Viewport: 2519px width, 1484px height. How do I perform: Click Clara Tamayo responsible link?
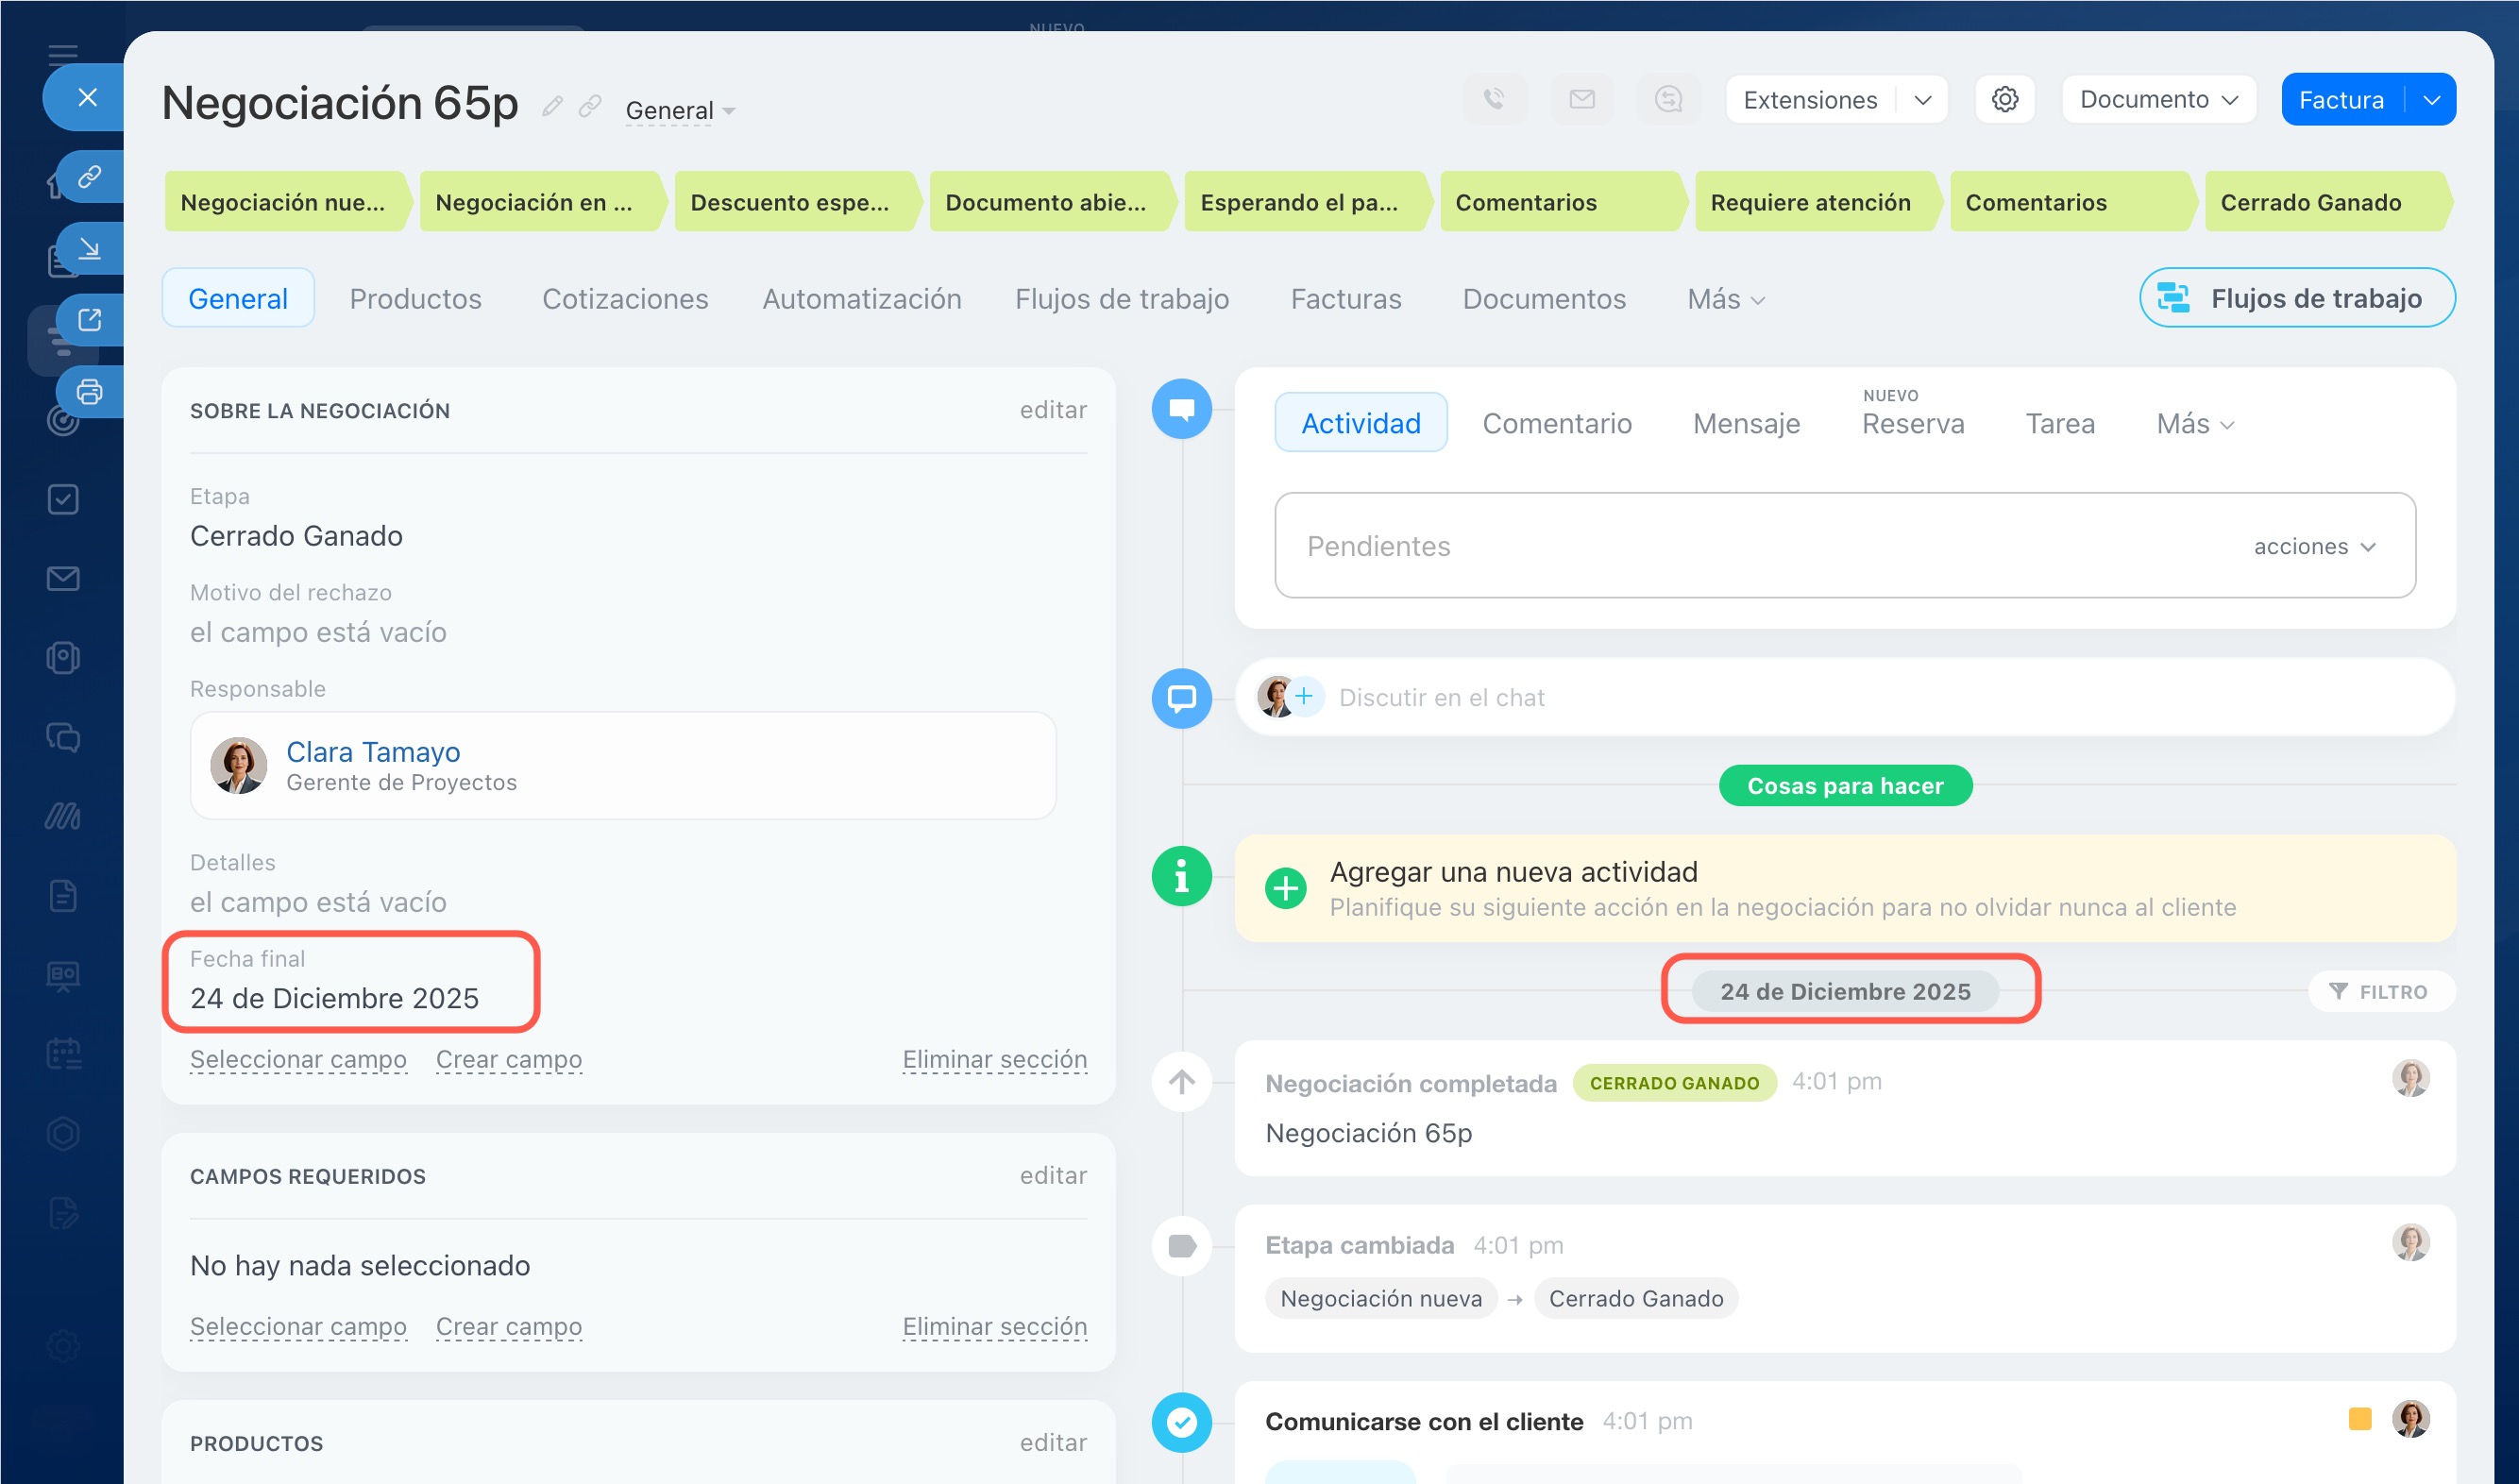coord(373,751)
